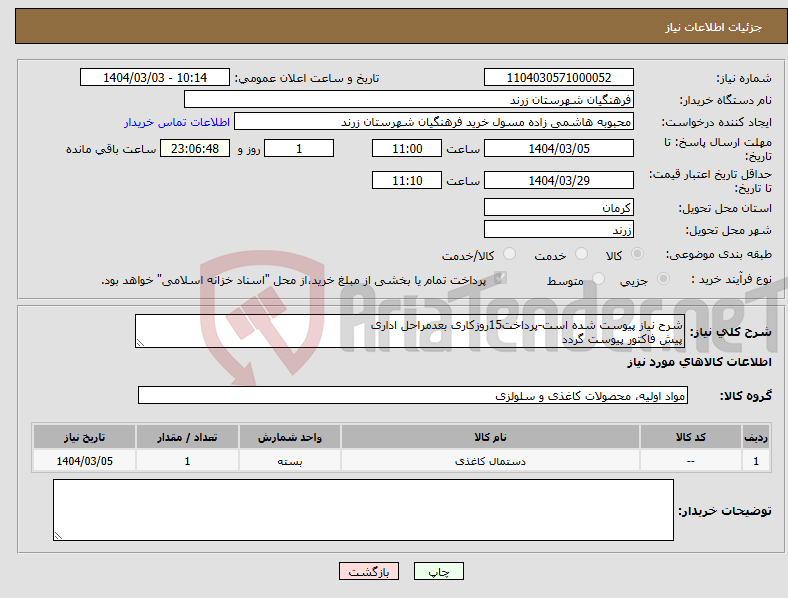Select the کالا/خدمت radio button
Viewport: 788px width, 598px height.
(510, 254)
